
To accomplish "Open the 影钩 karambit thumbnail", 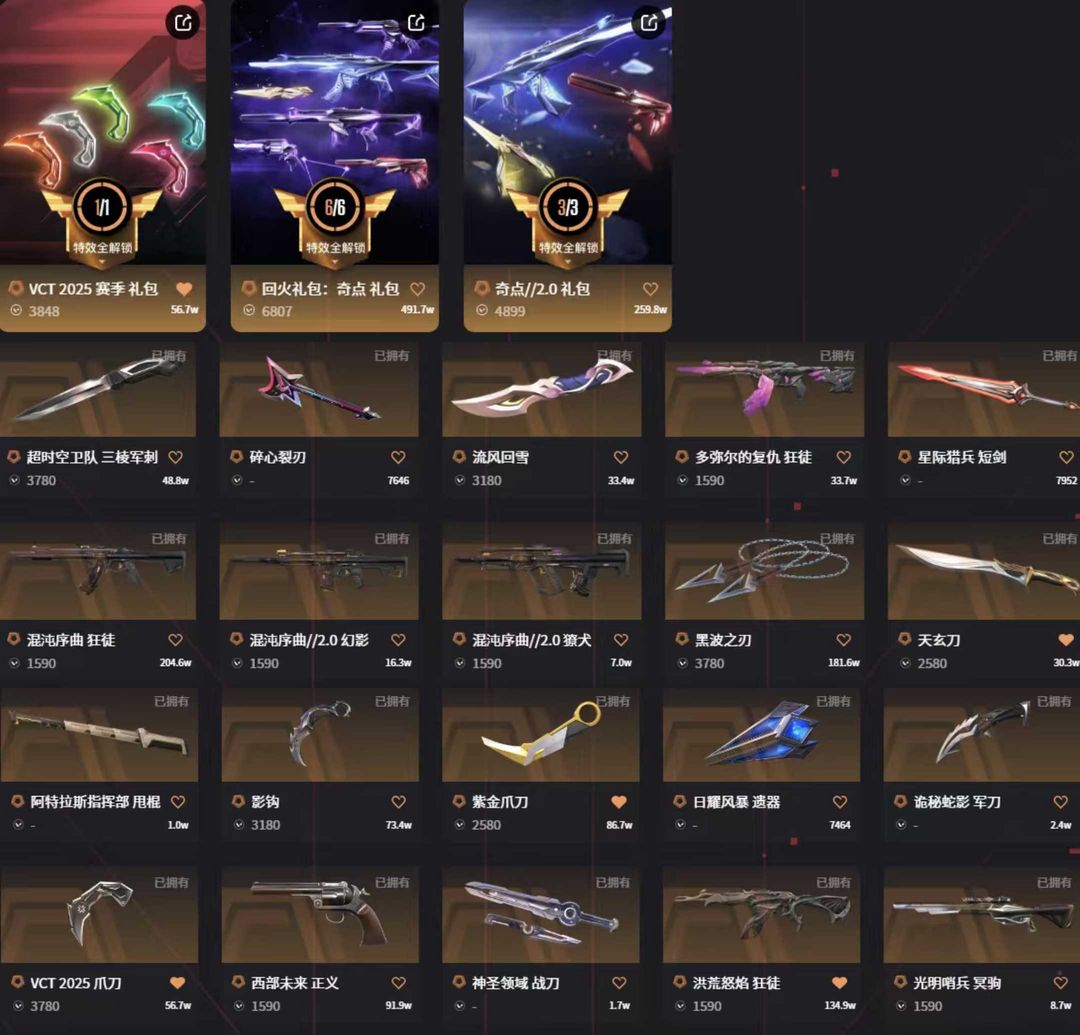I will click(x=320, y=735).
